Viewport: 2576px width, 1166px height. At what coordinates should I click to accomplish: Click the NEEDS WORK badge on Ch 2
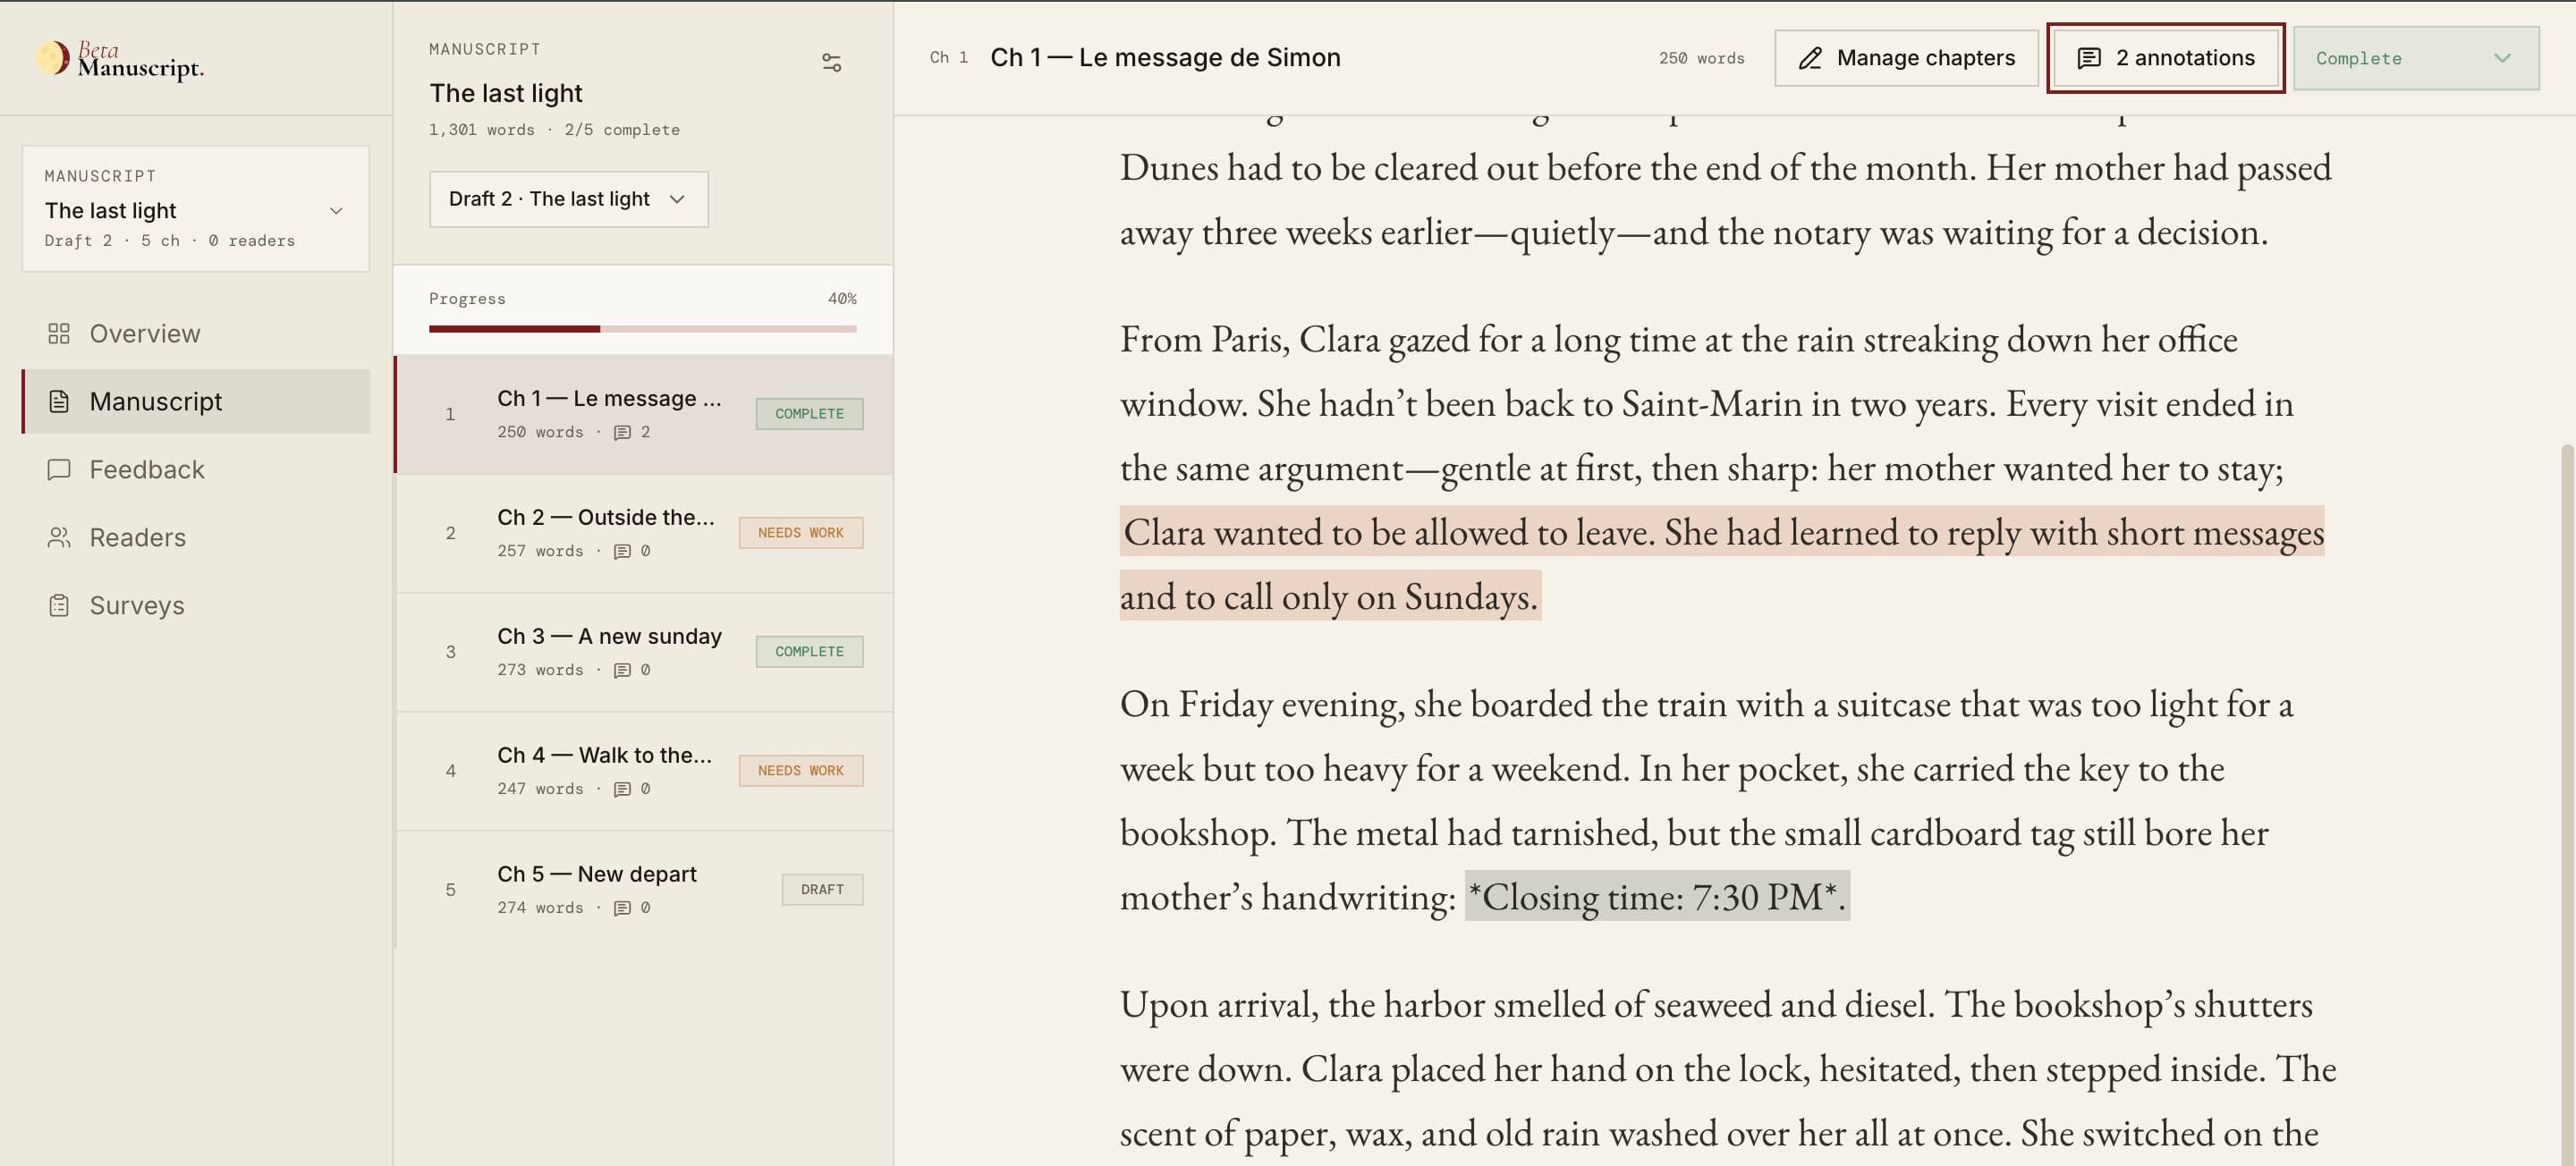(801, 533)
